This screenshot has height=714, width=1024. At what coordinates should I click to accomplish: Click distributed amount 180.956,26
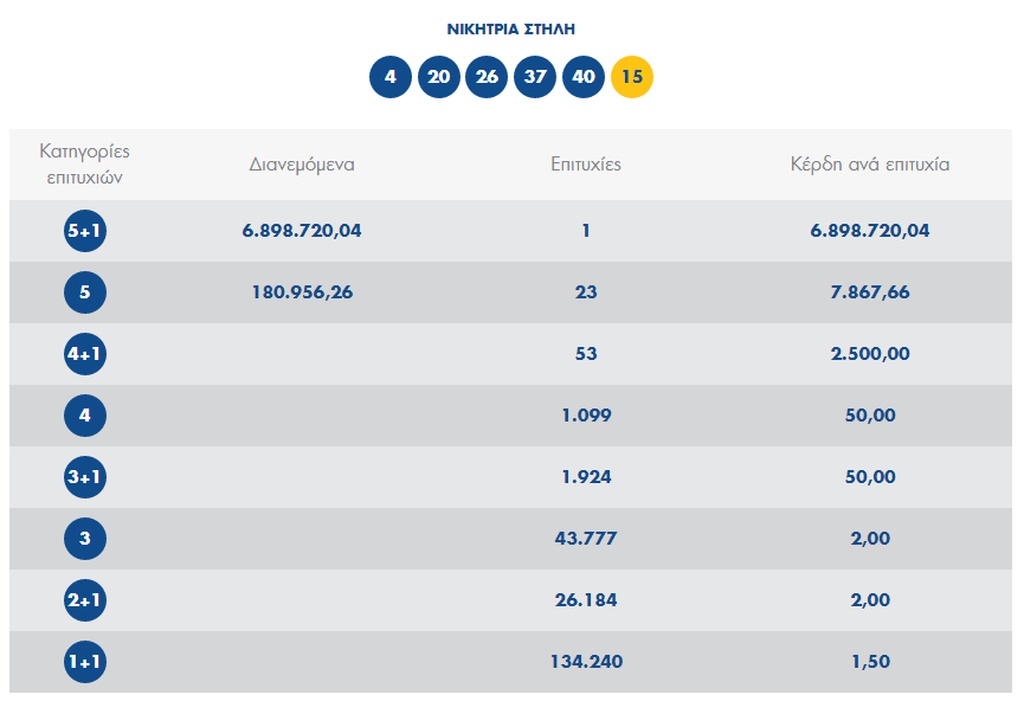point(302,292)
